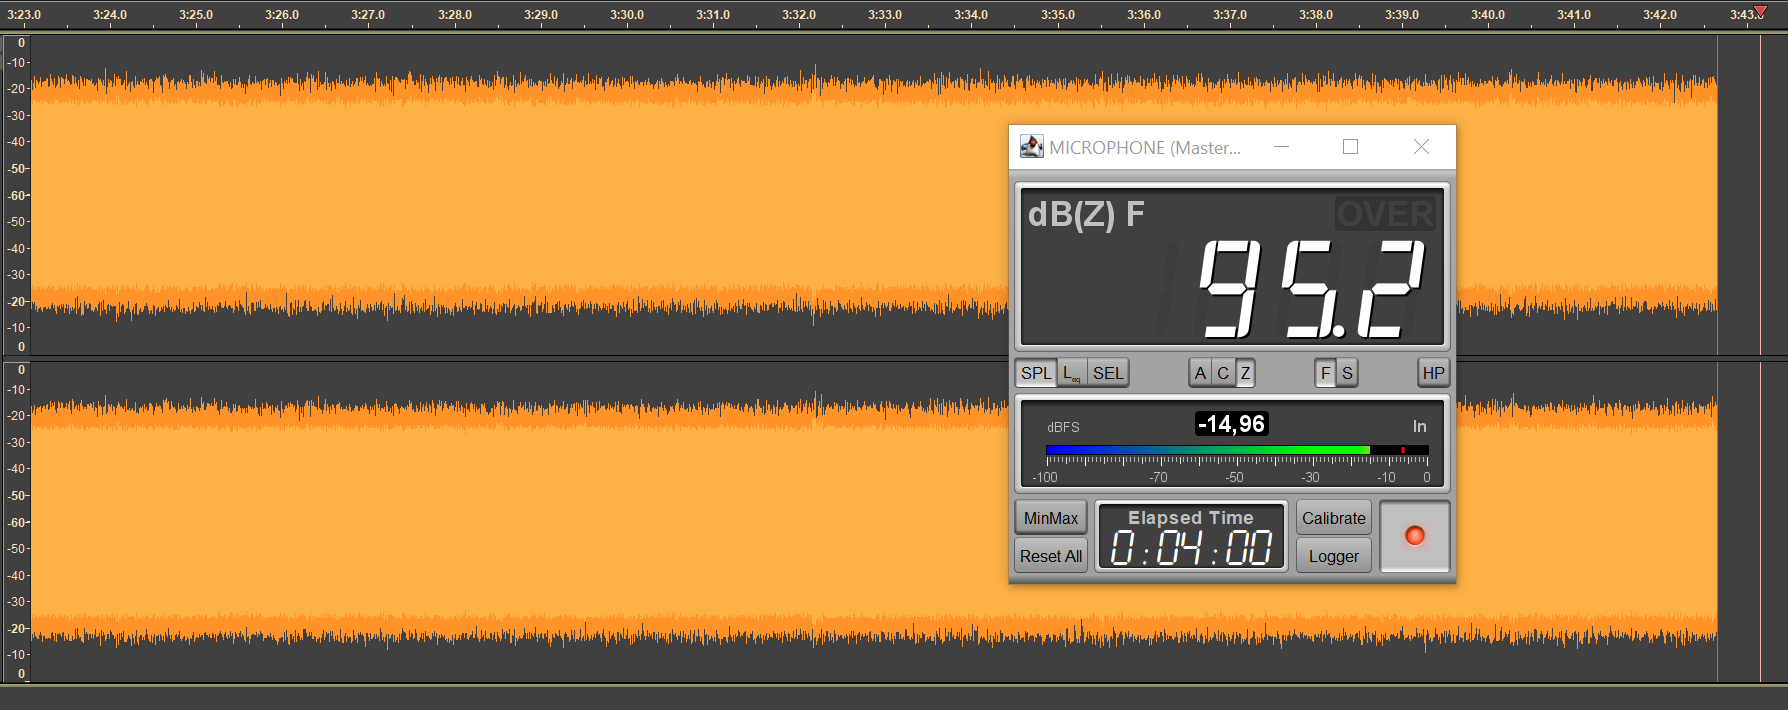Click 3:30.0 on the time ruler
1788x710 pixels.
[x=627, y=15]
